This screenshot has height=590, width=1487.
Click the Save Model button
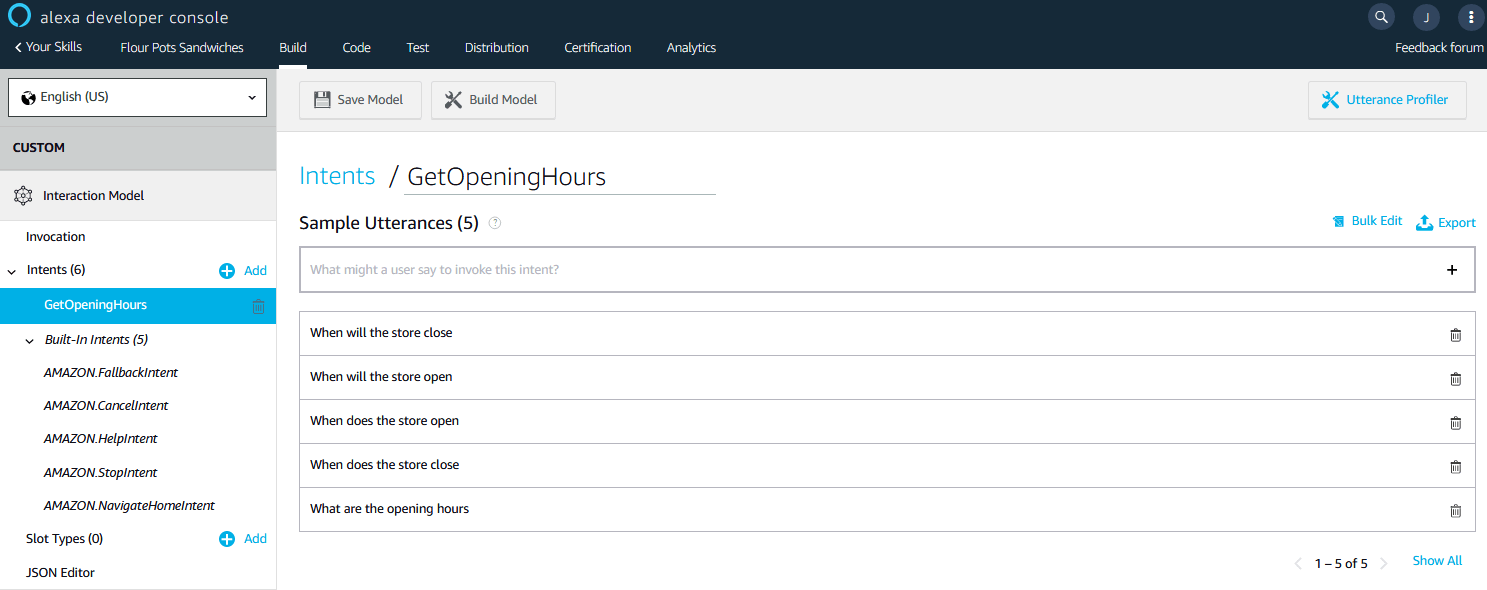(359, 100)
